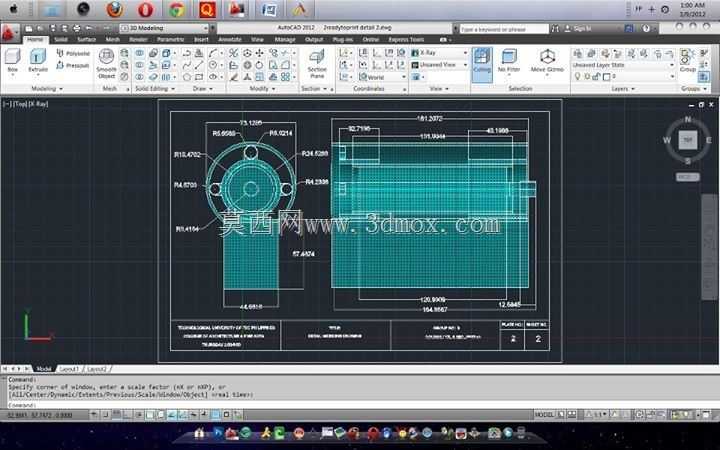This screenshot has width=720, height=450.
Task: Select the Box modeling tool
Action: click(13, 61)
